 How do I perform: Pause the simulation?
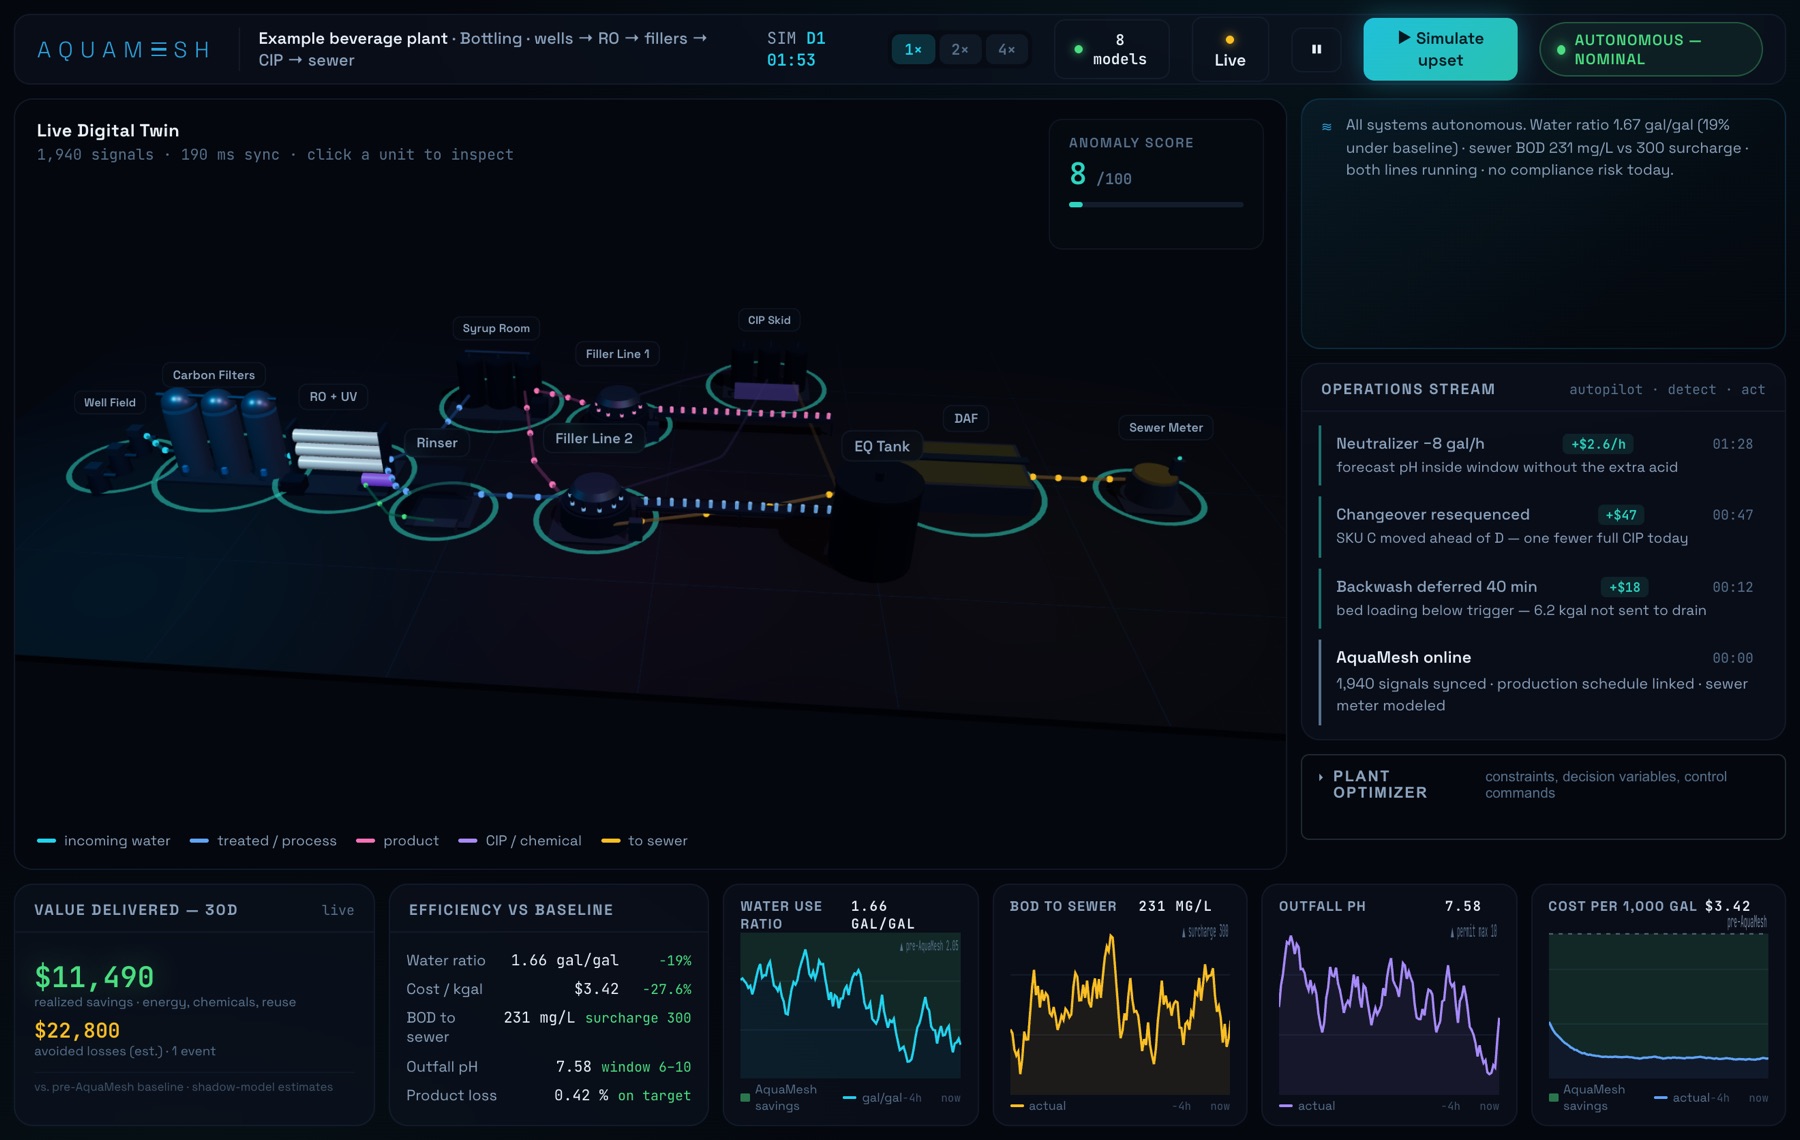pos(1316,49)
